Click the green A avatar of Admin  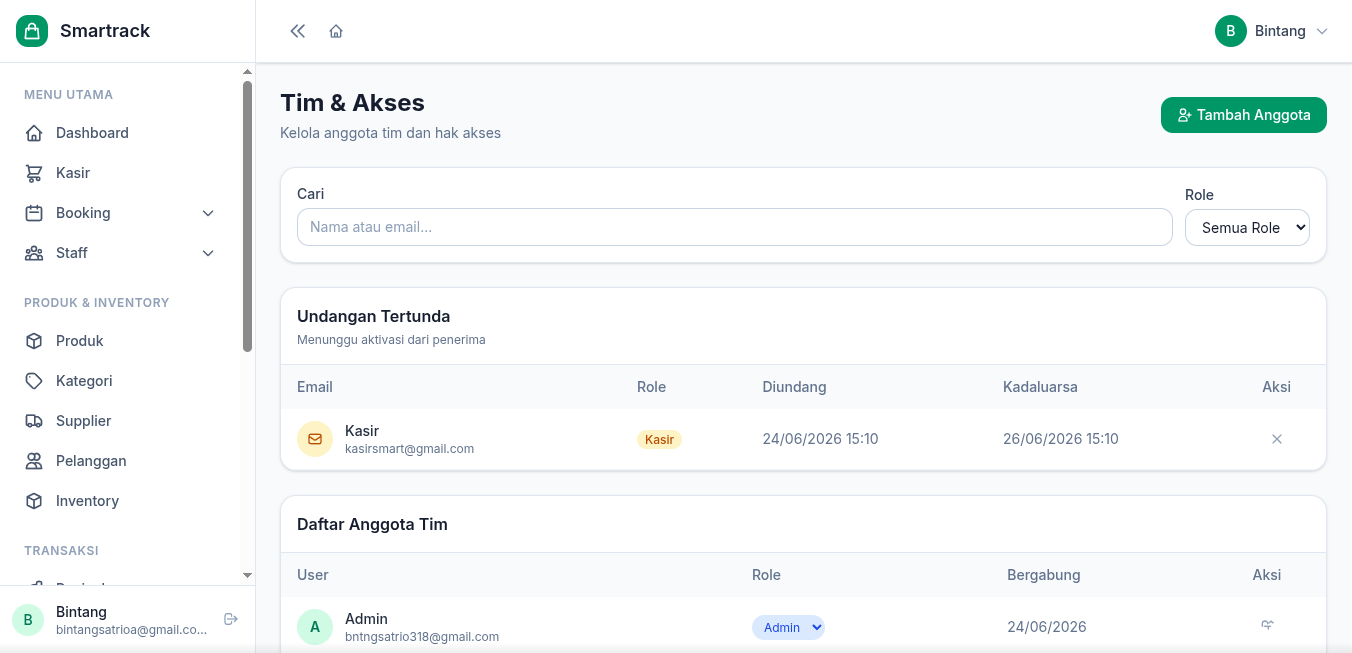coord(315,627)
